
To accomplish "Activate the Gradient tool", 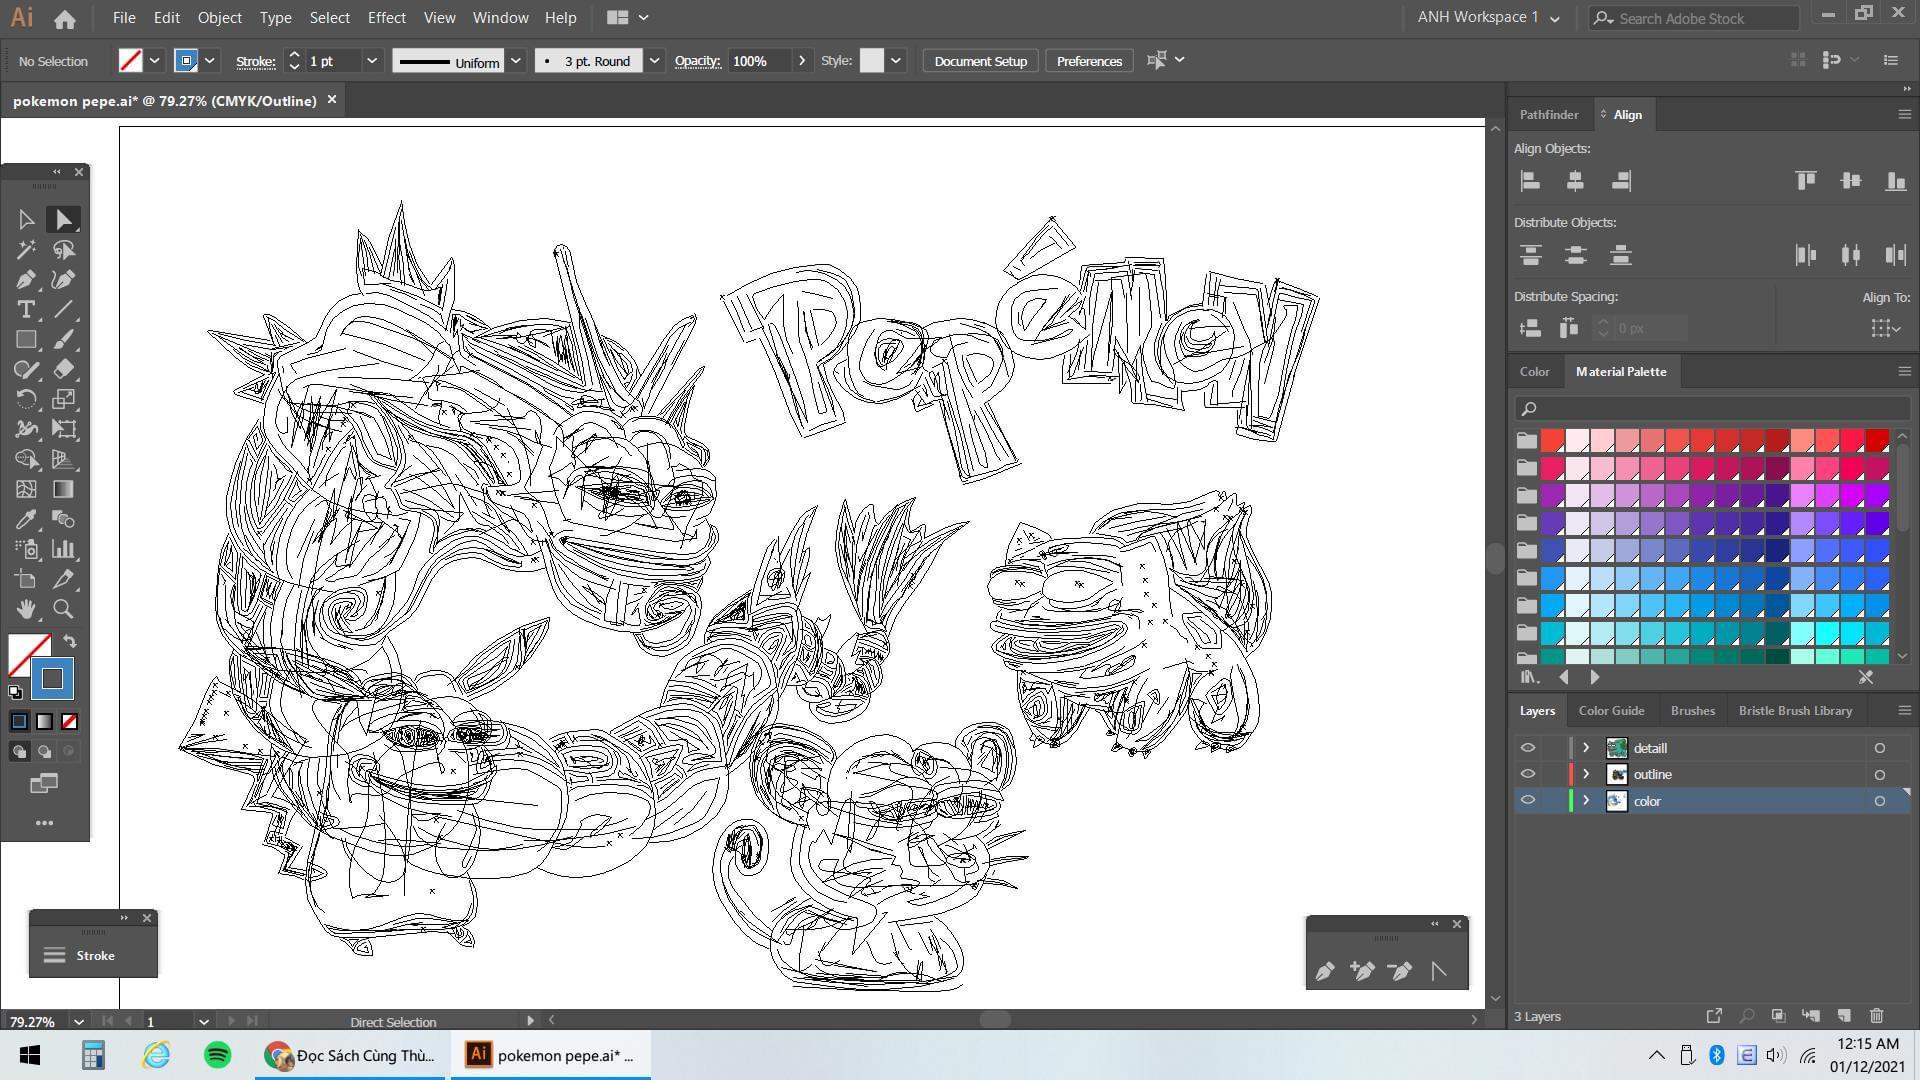I will click(63, 490).
